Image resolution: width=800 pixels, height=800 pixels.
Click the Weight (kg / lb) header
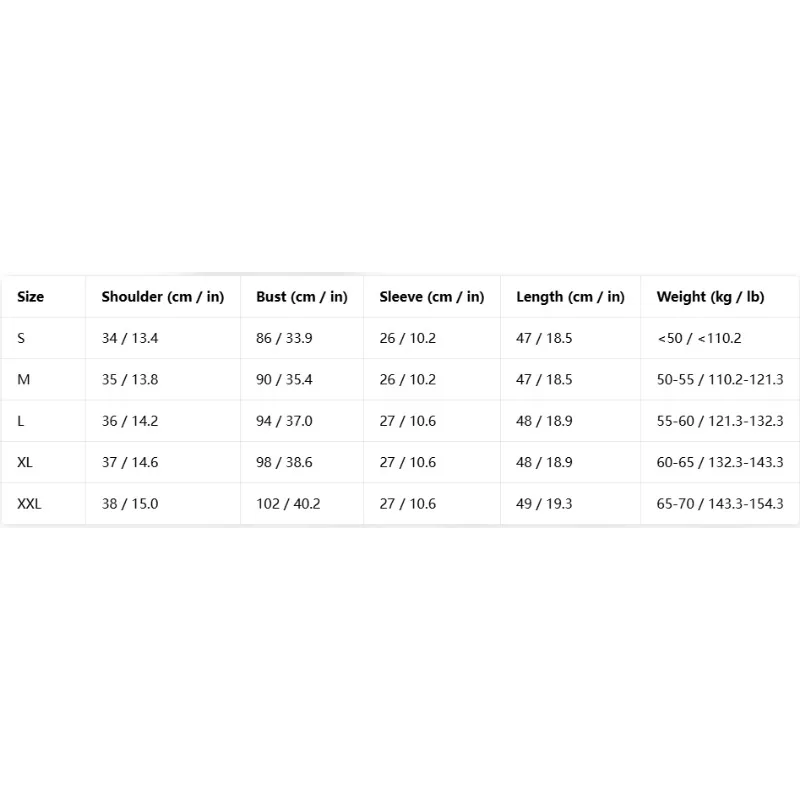tap(711, 297)
